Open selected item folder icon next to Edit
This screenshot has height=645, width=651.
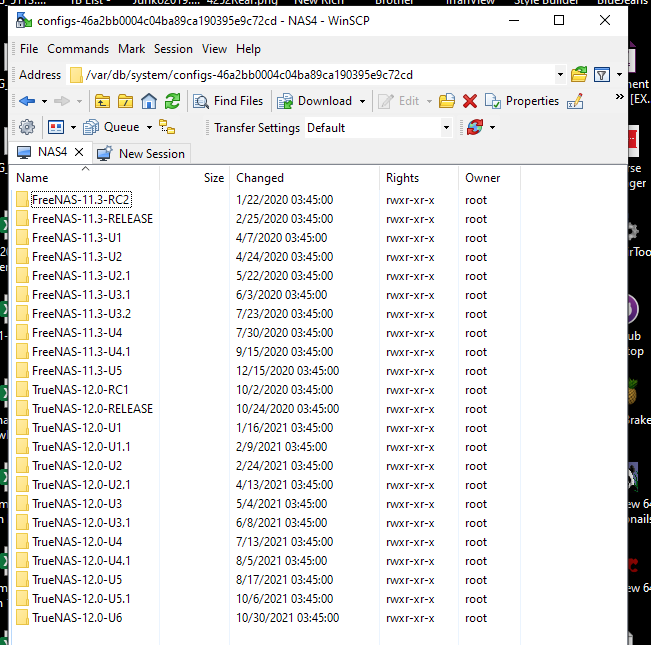click(x=447, y=101)
